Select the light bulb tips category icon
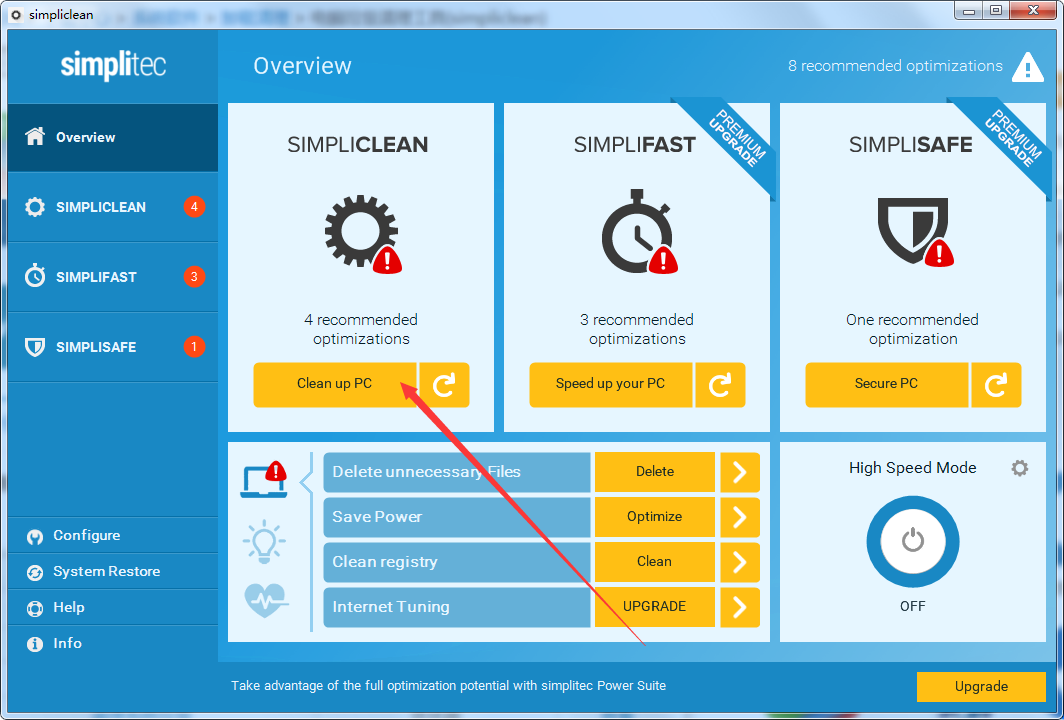The height and width of the screenshot is (720, 1064). click(264, 541)
